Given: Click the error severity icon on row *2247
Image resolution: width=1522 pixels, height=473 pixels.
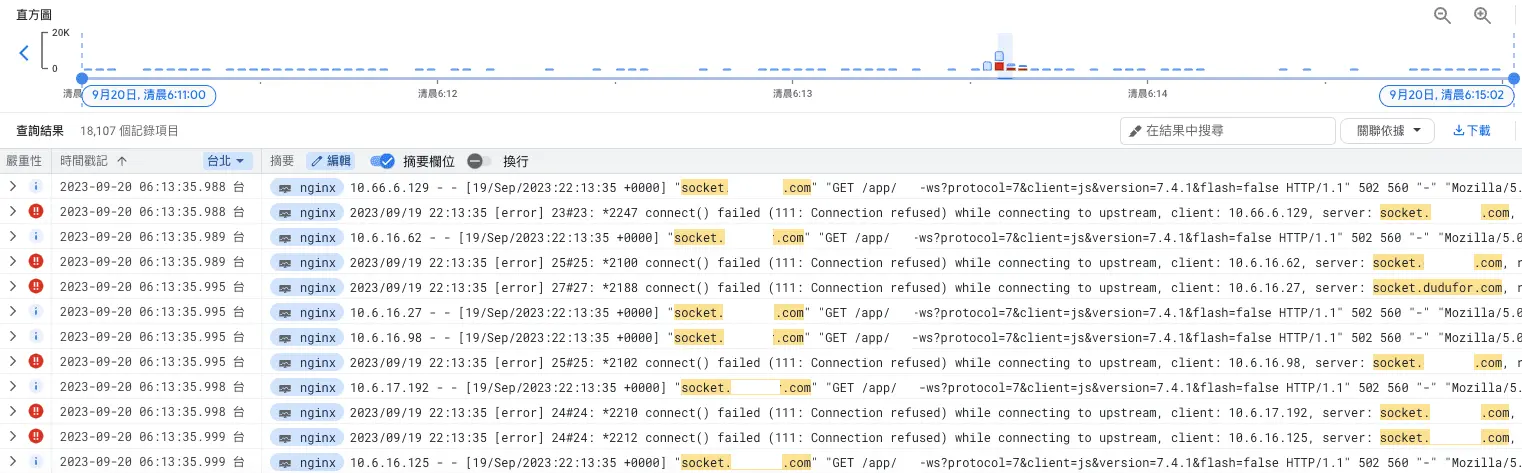Looking at the screenshot, I should 36,212.
